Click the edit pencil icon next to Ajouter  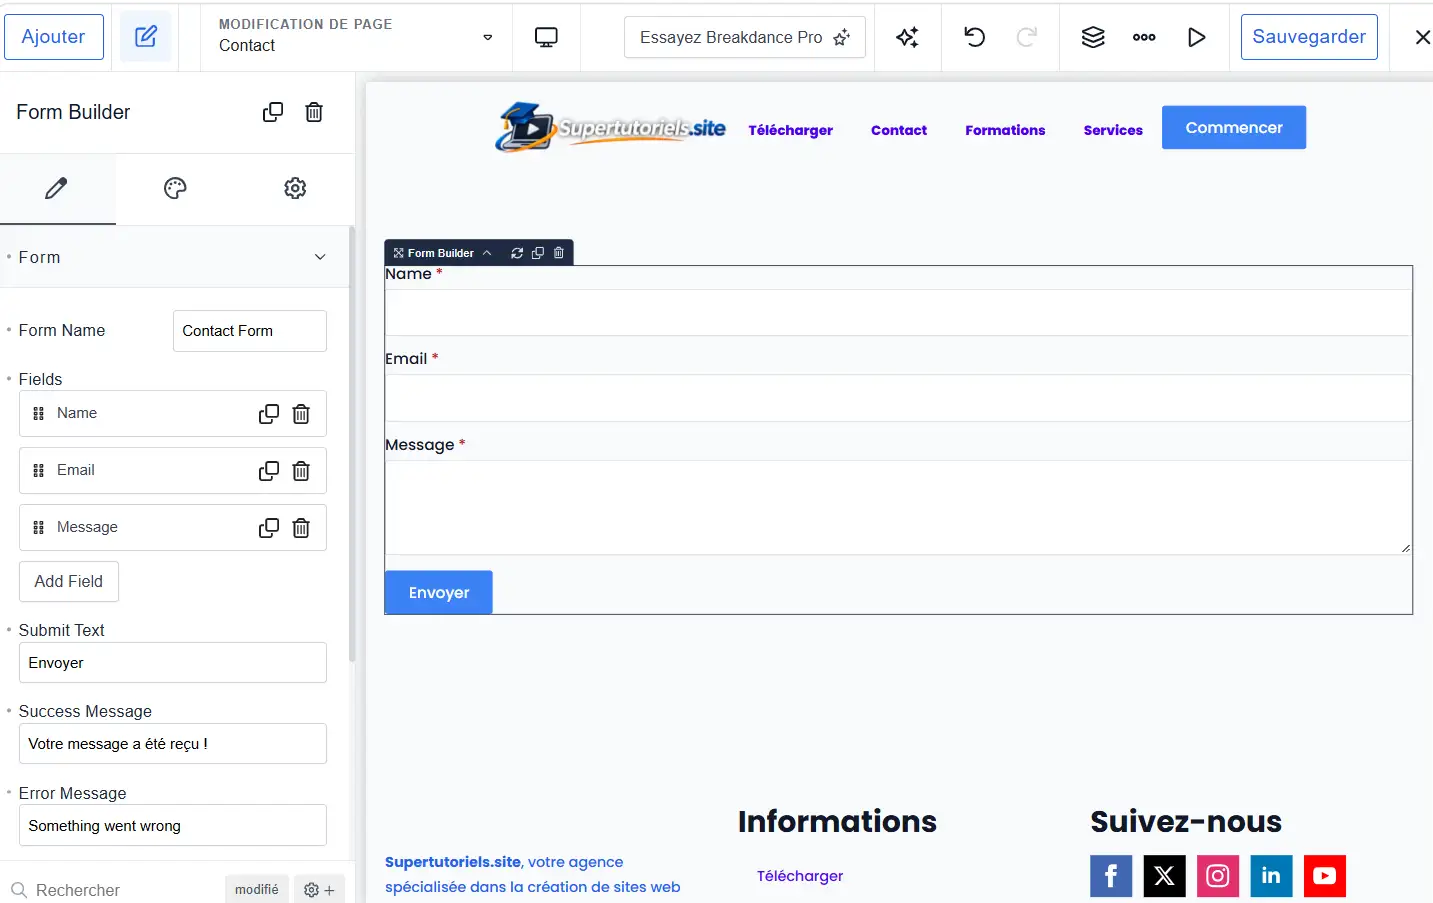[x=146, y=37]
